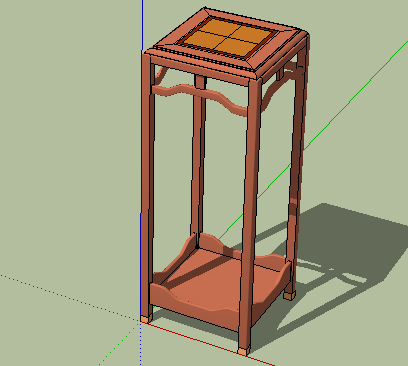408x366 pixels.
Task: Click the tan foot cap at the axis origin
Action: click(x=146, y=319)
